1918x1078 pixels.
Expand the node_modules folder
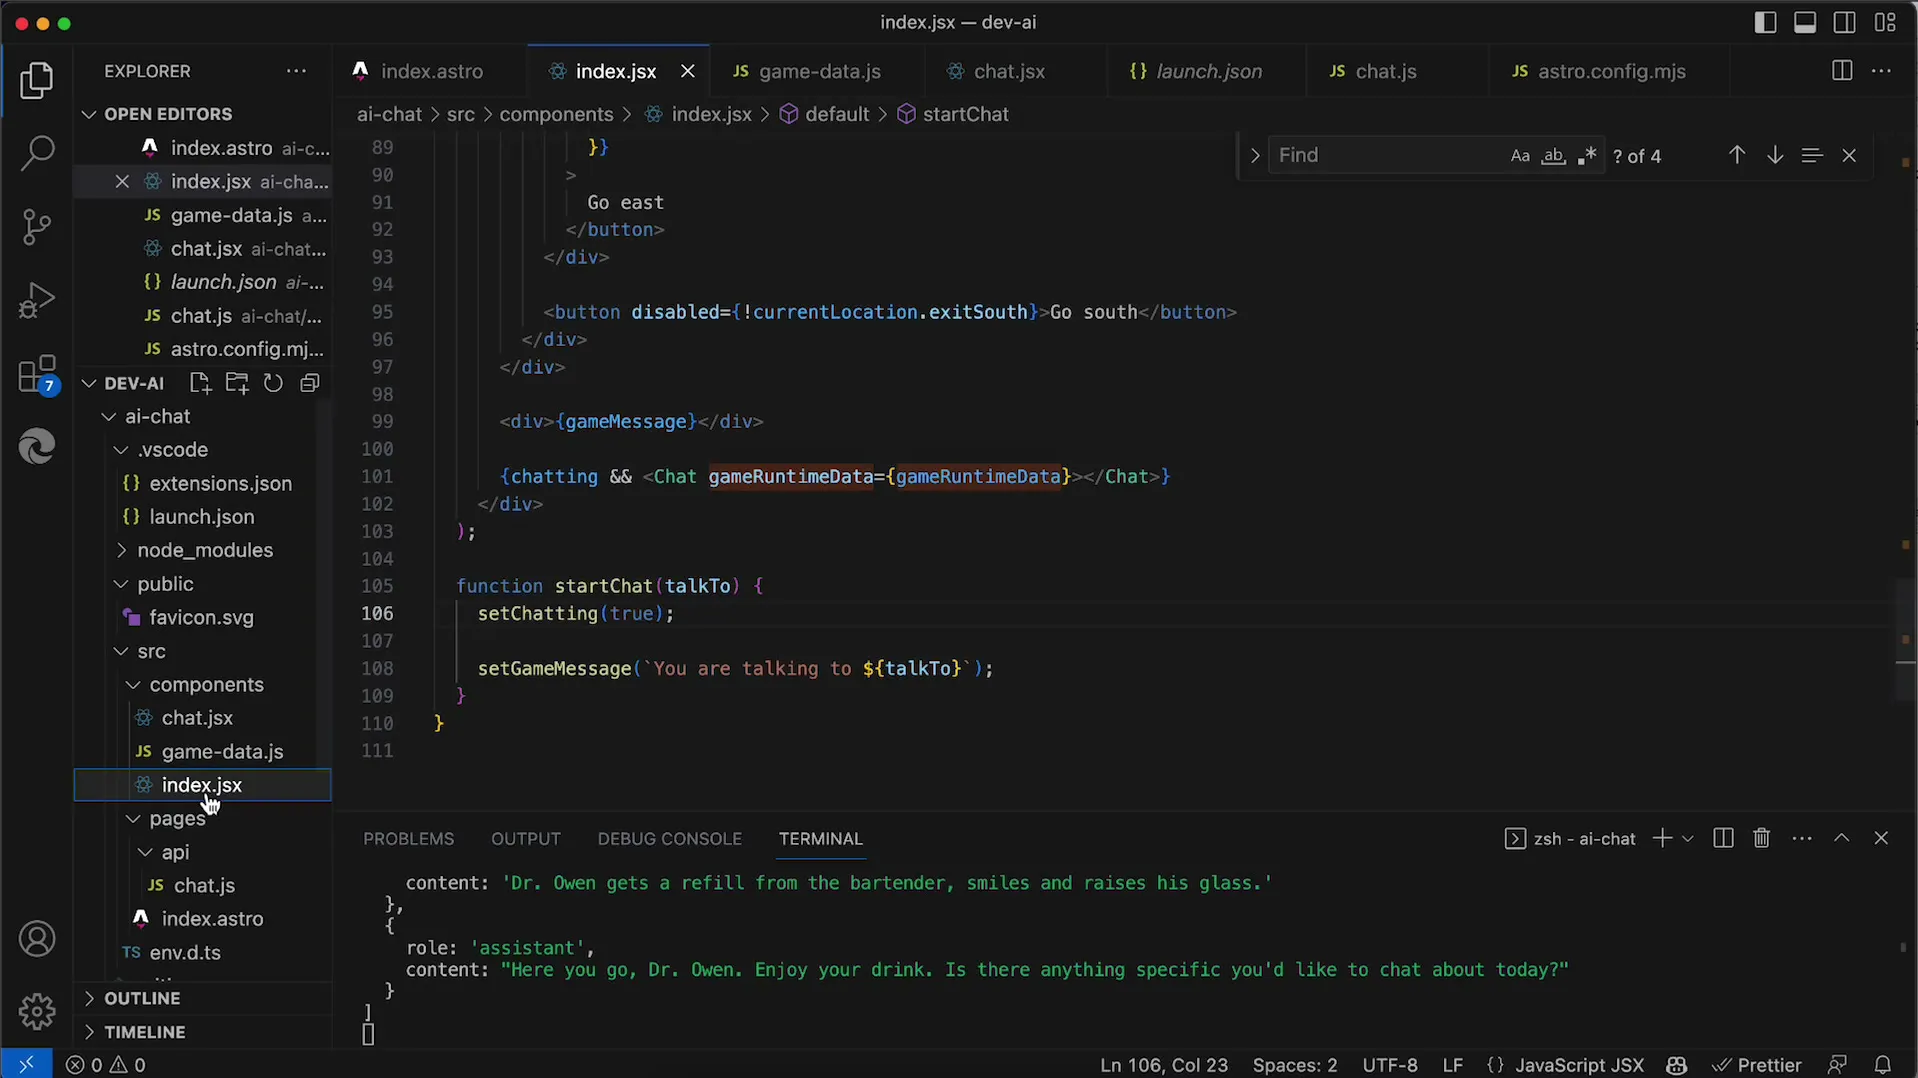(204, 550)
